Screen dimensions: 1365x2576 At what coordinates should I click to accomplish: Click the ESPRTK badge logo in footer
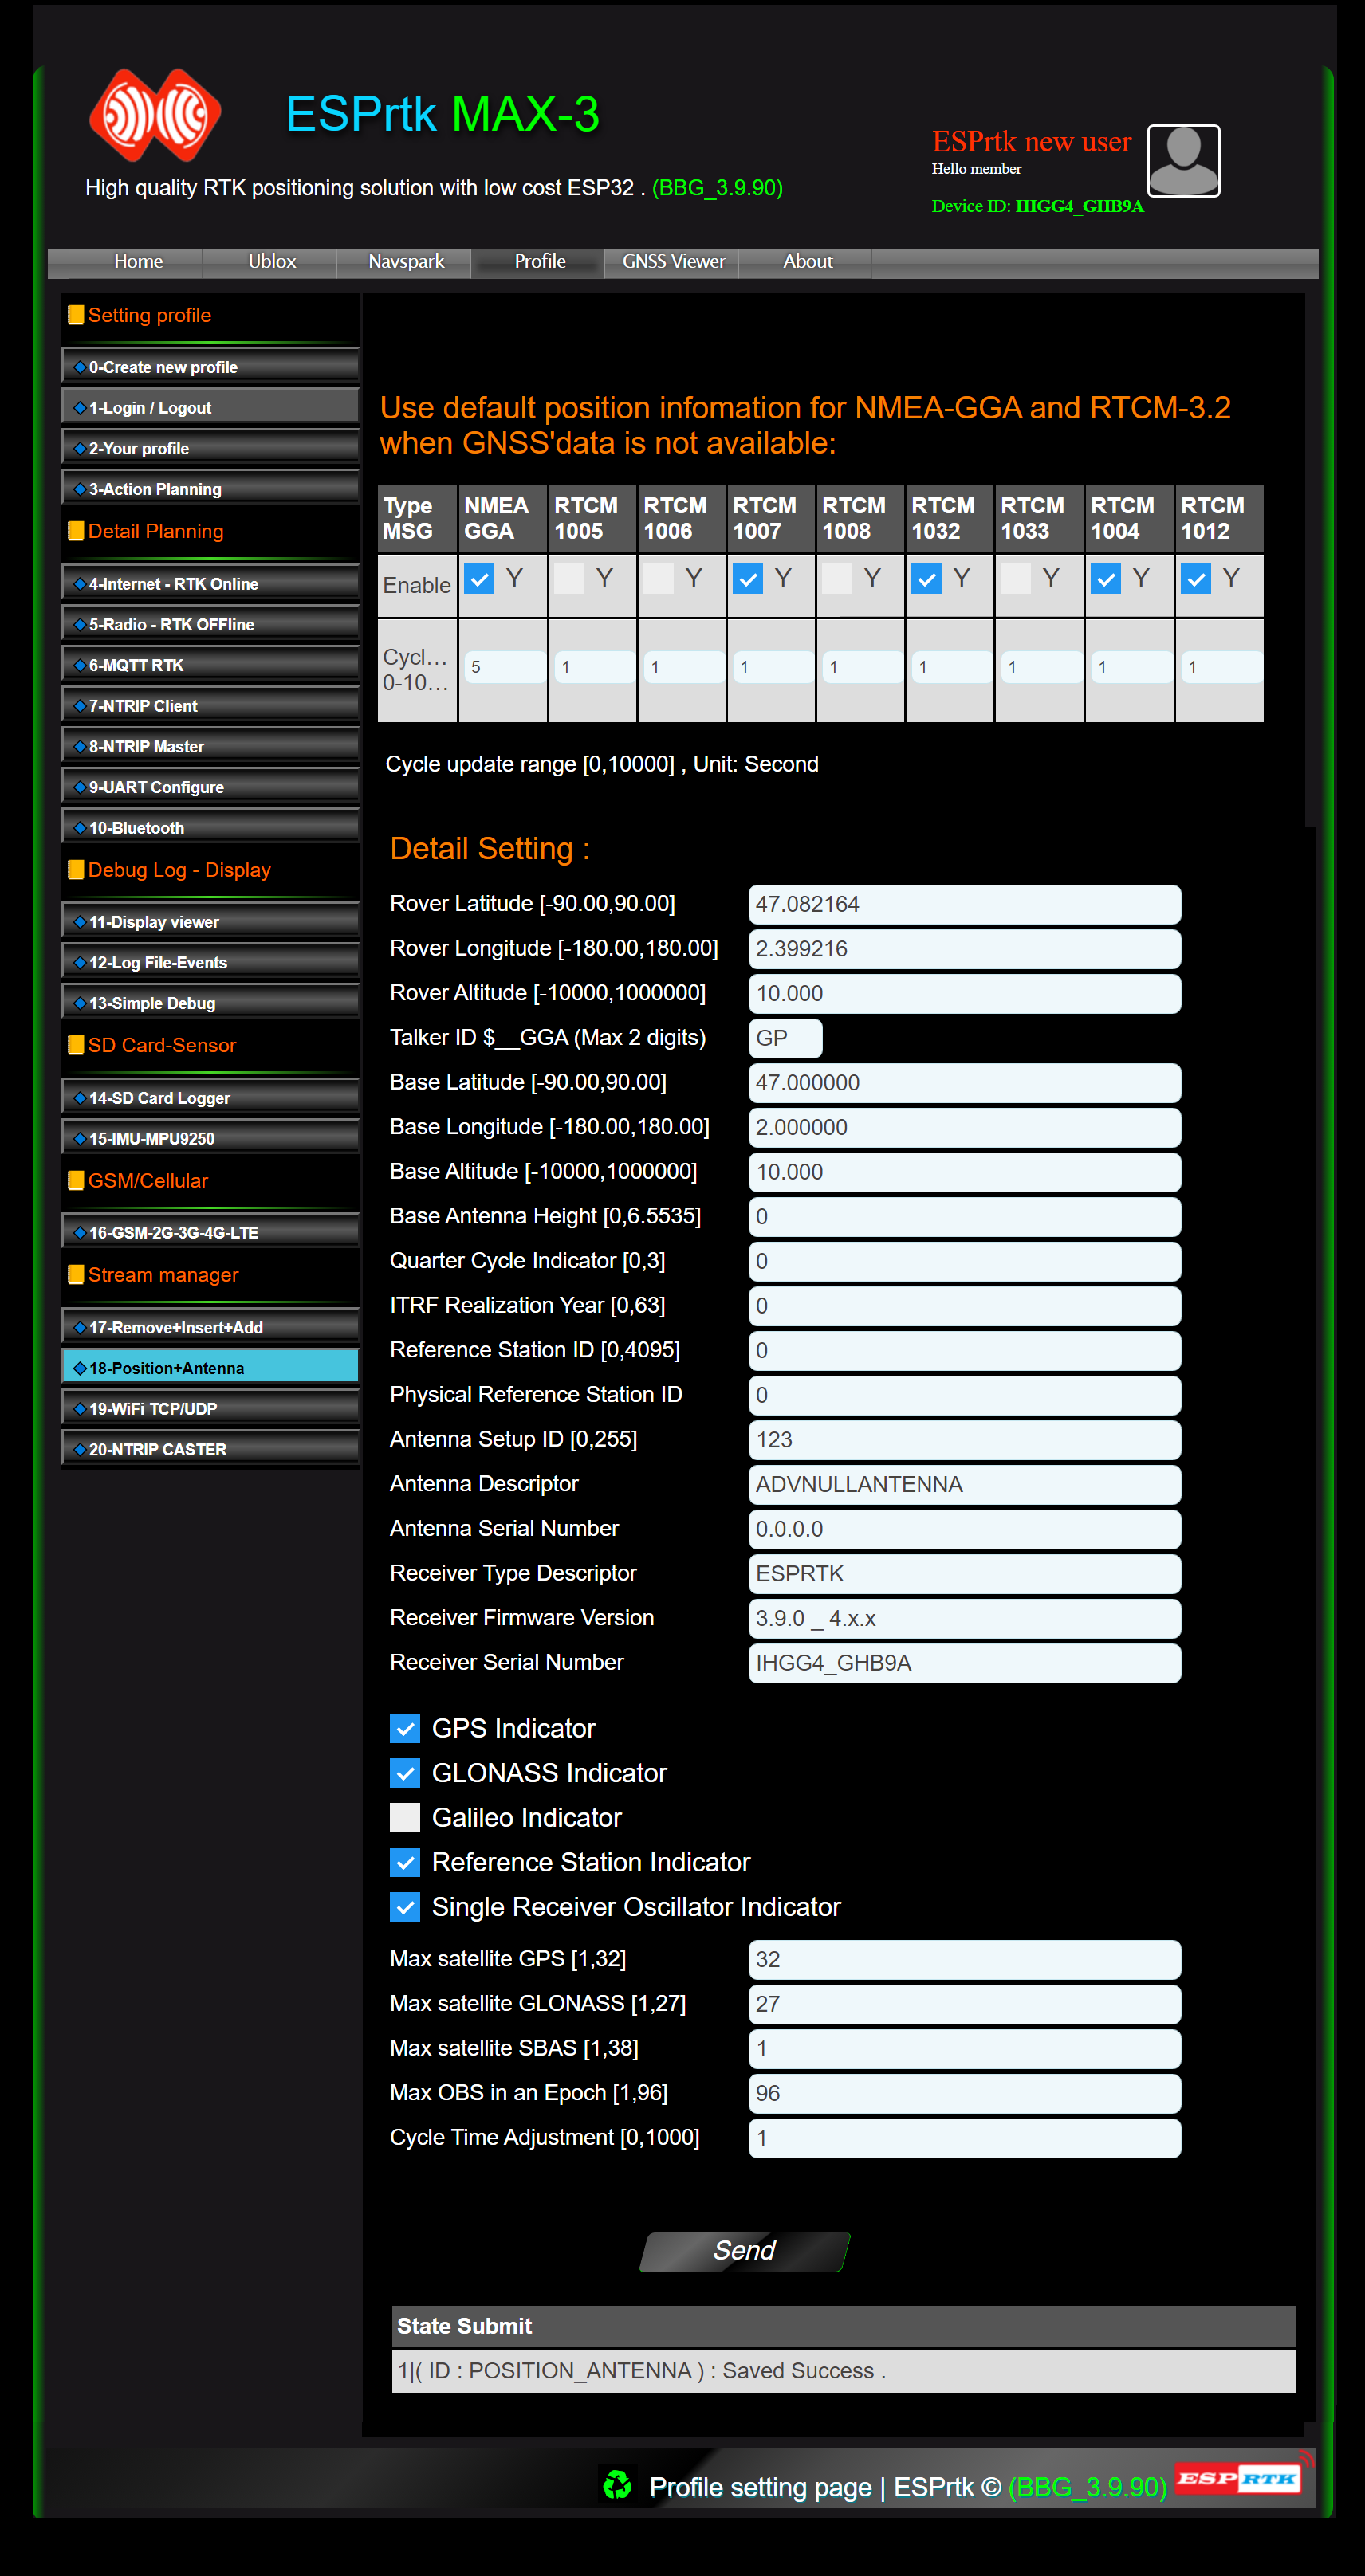pyautogui.click(x=1238, y=2477)
